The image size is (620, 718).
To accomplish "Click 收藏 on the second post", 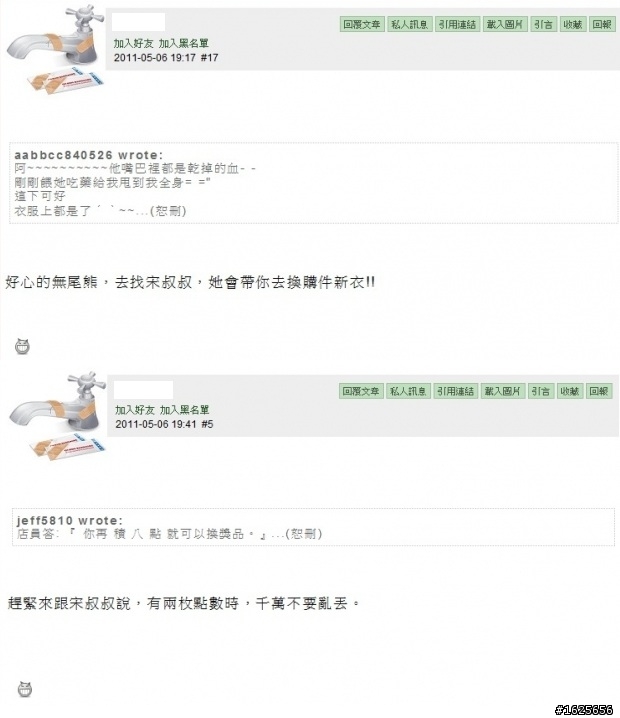I will point(570,391).
